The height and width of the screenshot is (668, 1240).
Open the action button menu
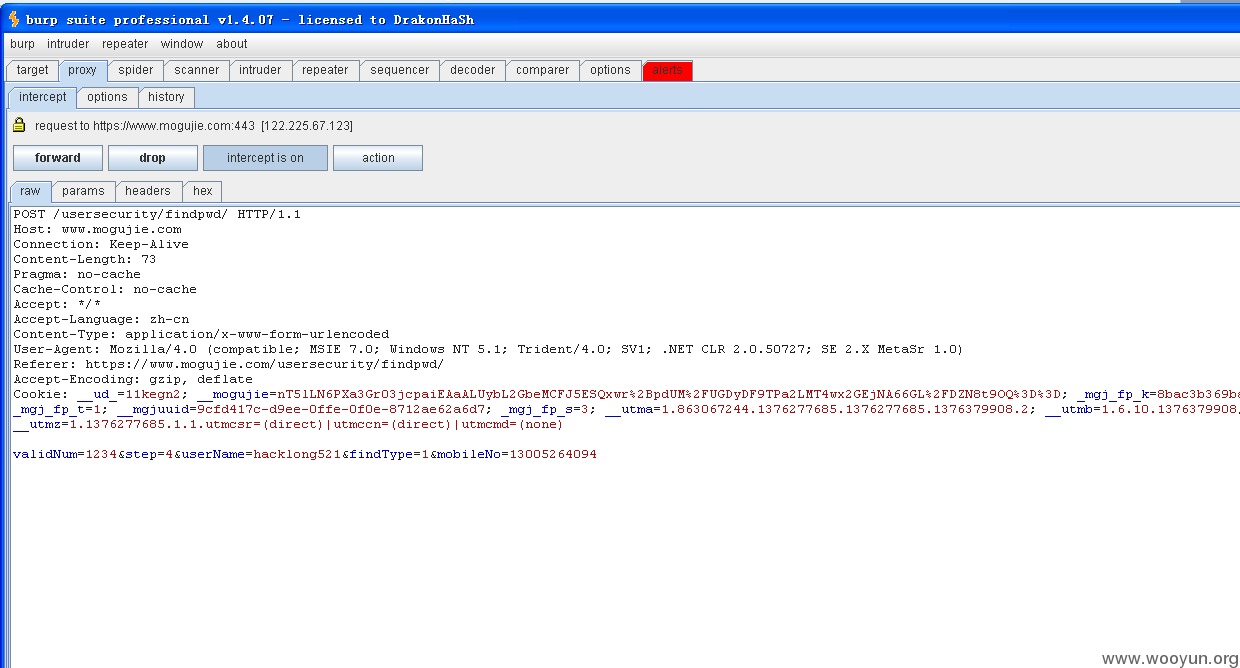[x=378, y=158]
